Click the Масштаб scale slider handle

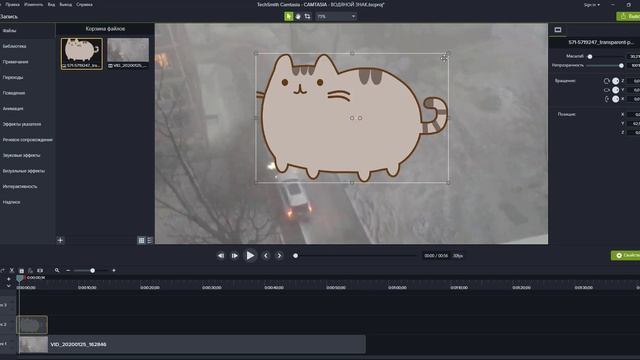pyautogui.click(x=590, y=56)
